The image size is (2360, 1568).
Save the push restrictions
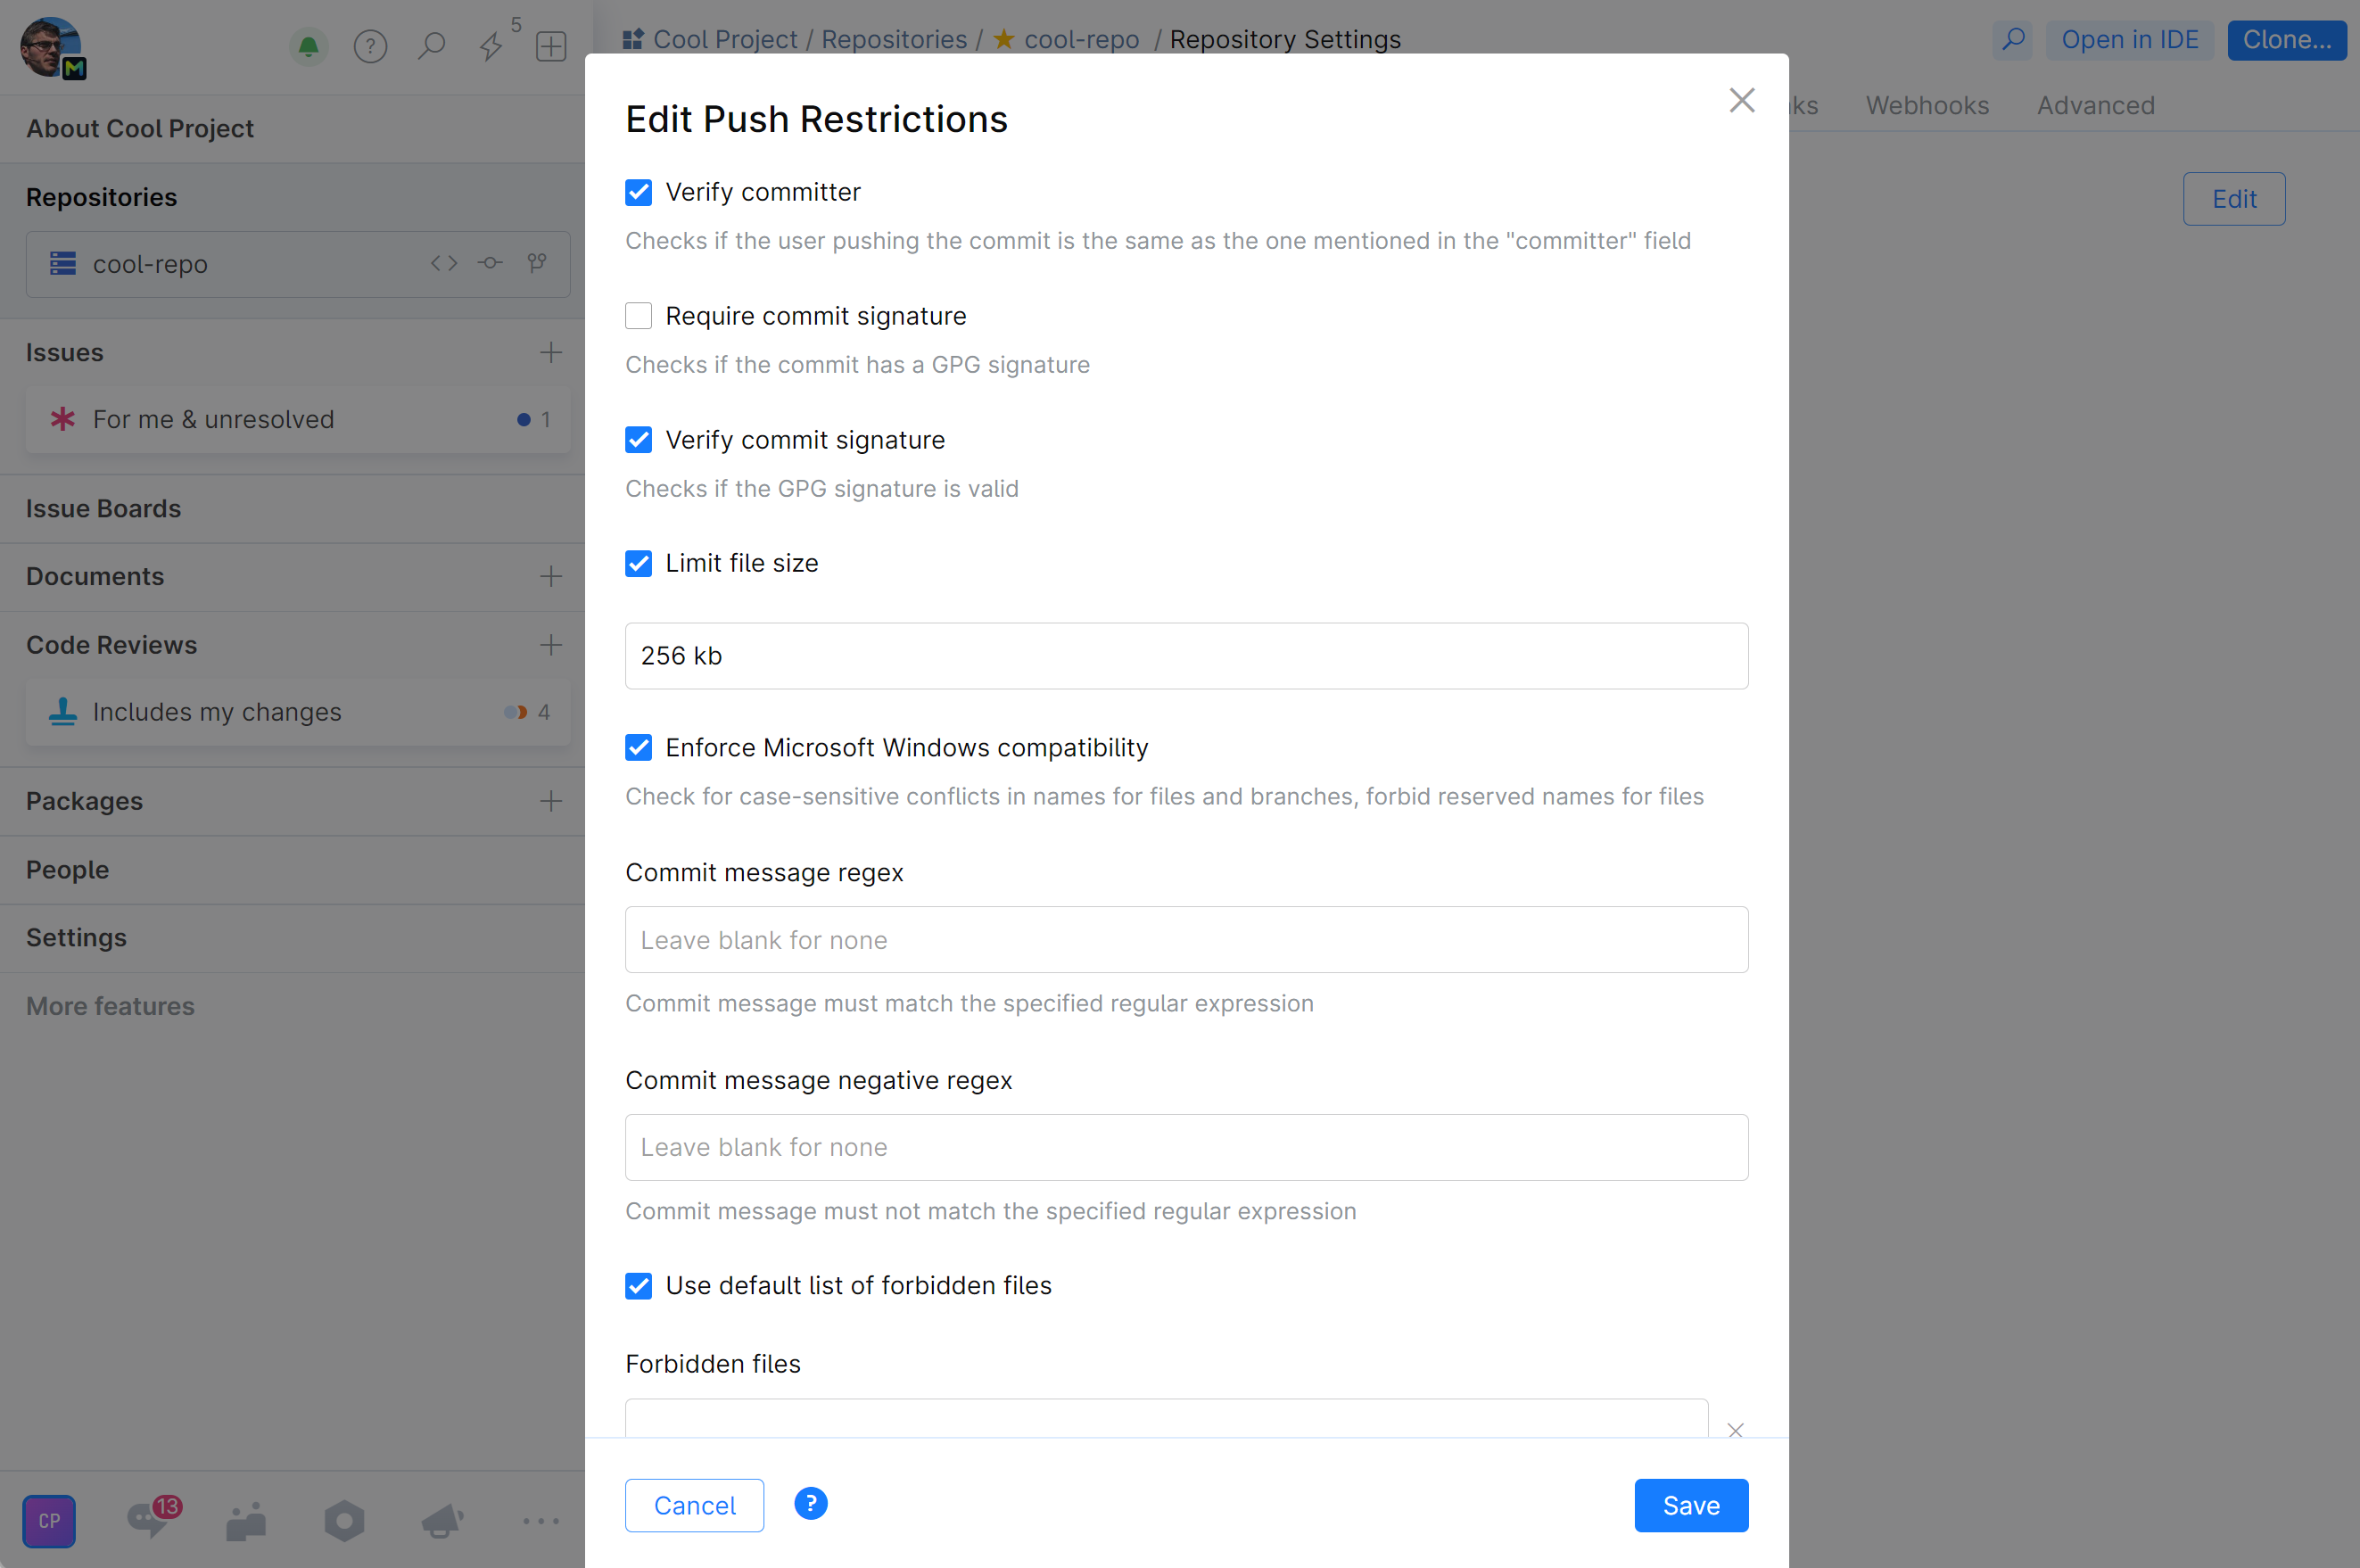pyautogui.click(x=1690, y=1505)
